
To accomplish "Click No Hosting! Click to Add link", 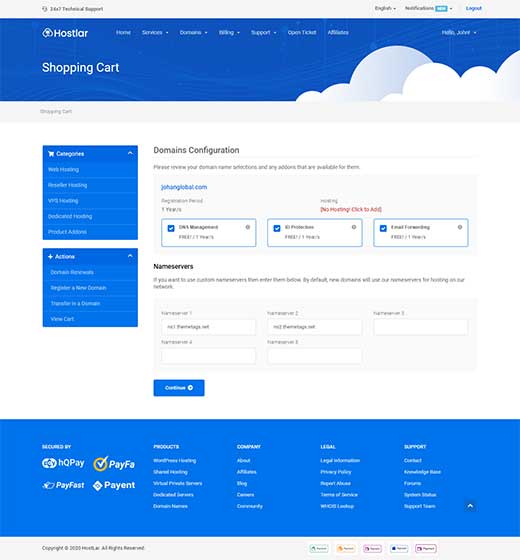I will [351, 209].
